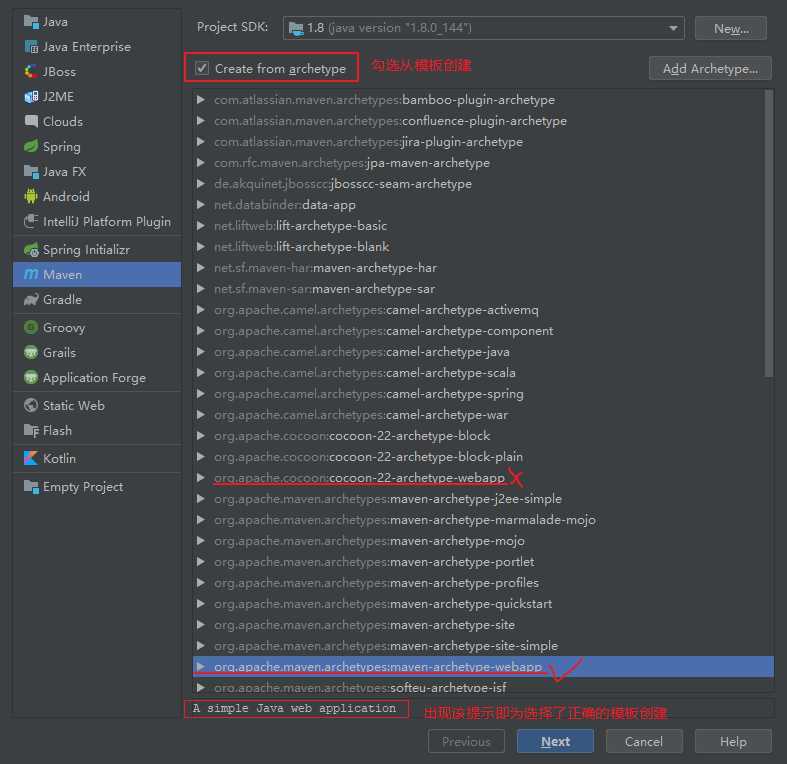Select lift-archetype-basic row
This screenshot has width=787, height=764.
click(483, 226)
